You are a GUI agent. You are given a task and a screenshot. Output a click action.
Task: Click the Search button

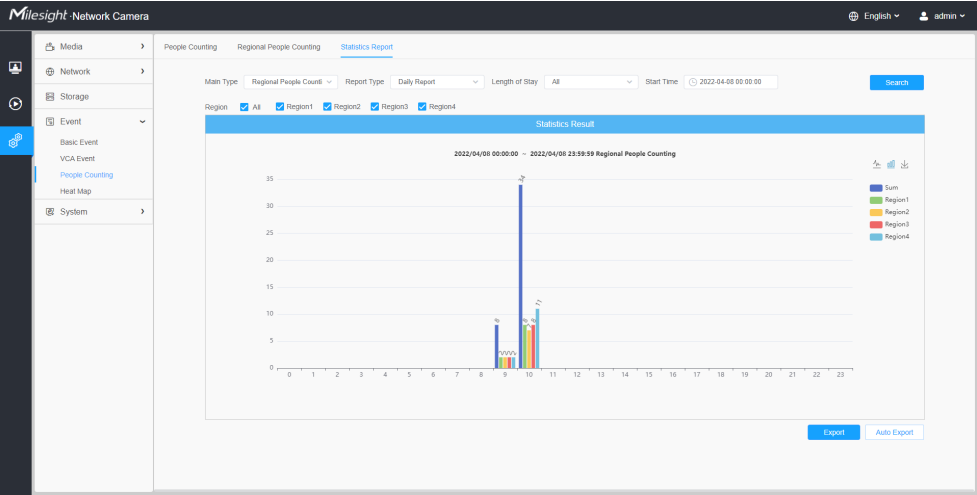tap(897, 82)
